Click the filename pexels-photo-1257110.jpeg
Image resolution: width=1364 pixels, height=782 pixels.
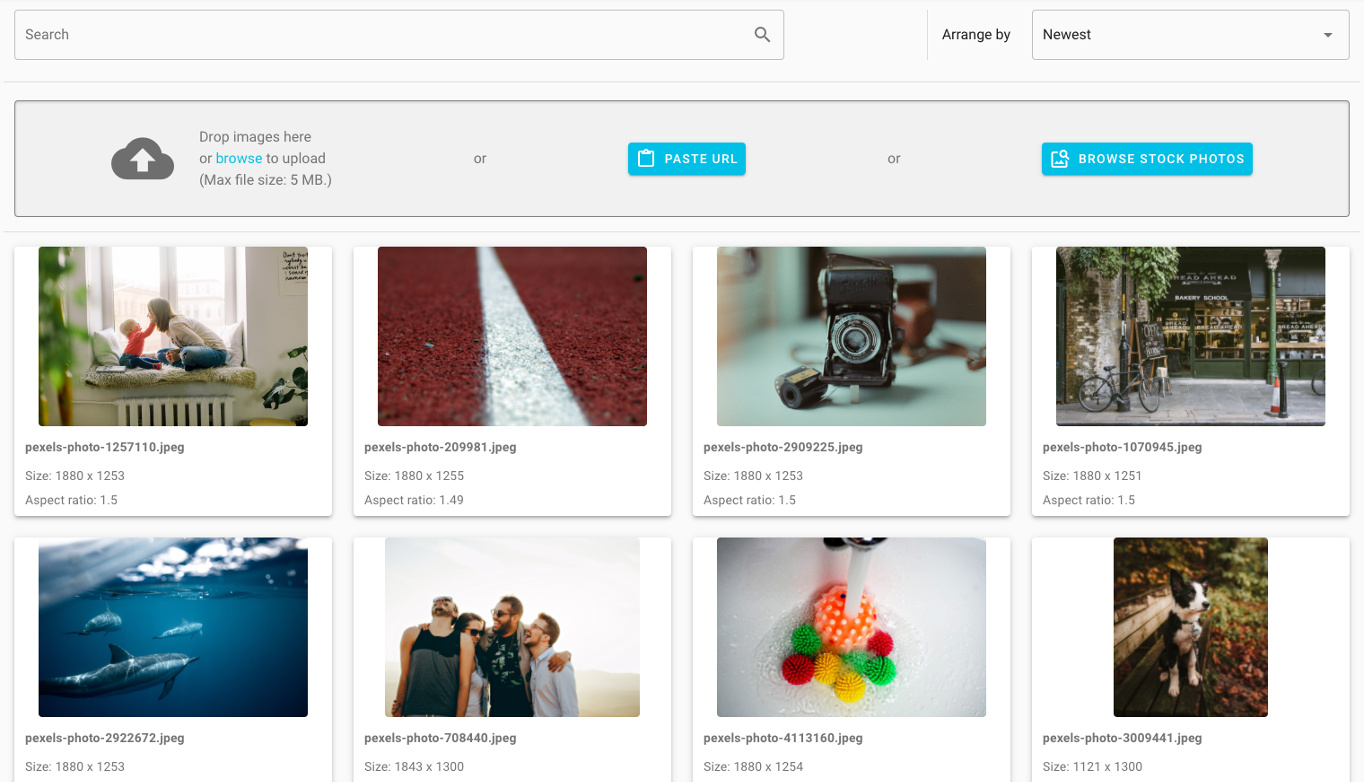pos(105,447)
